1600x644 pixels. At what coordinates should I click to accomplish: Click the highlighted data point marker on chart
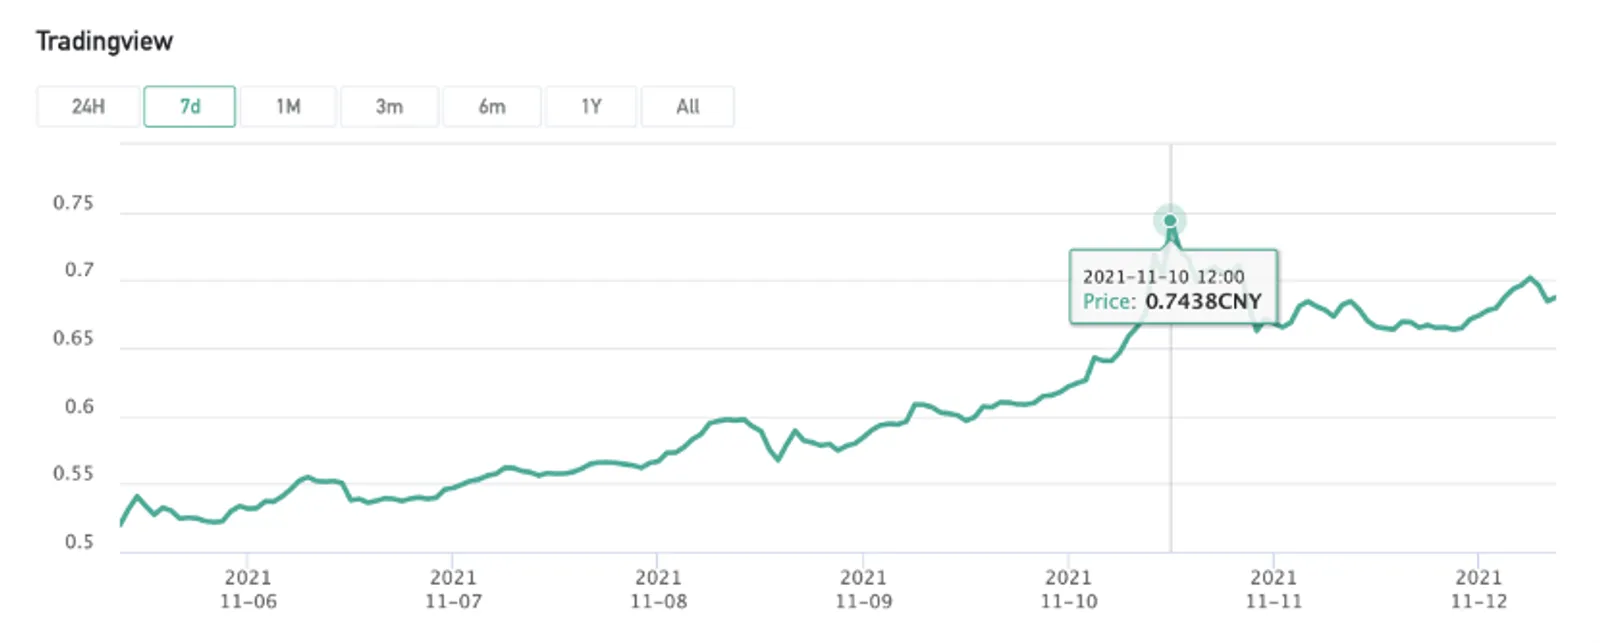tap(1170, 221)
